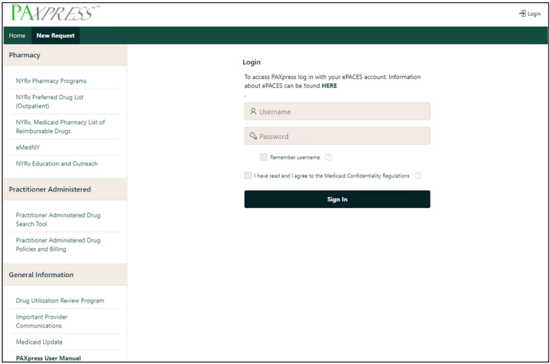The image size is (550, 364).
Task: Open the PAXpress User Manual link
Action: click(48, 358)
